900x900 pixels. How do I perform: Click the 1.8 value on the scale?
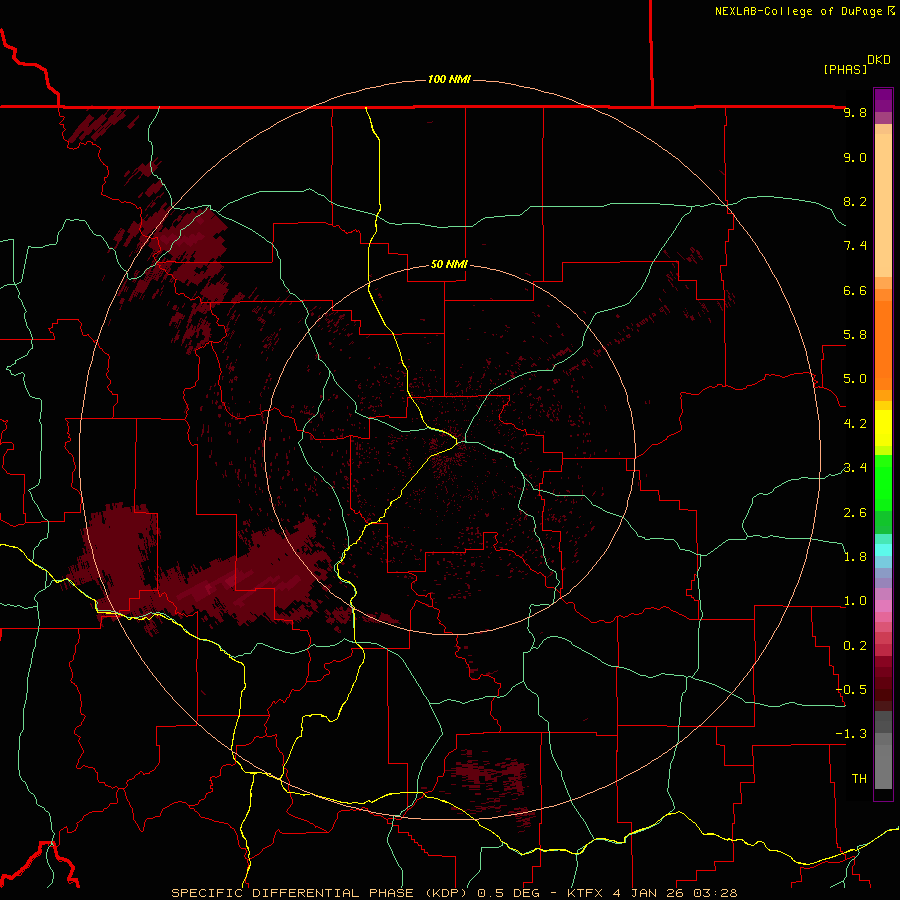pos(855,557)
